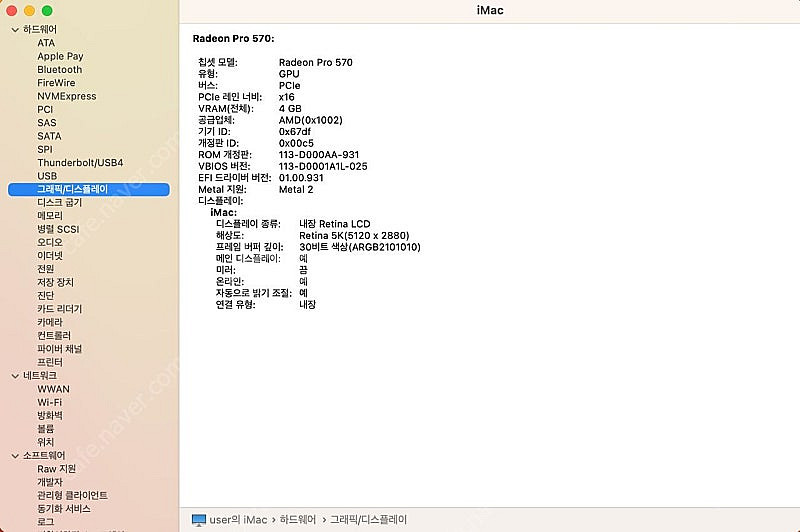Click VBIOS version '113-D0001A1L-025'

point(322,166)
